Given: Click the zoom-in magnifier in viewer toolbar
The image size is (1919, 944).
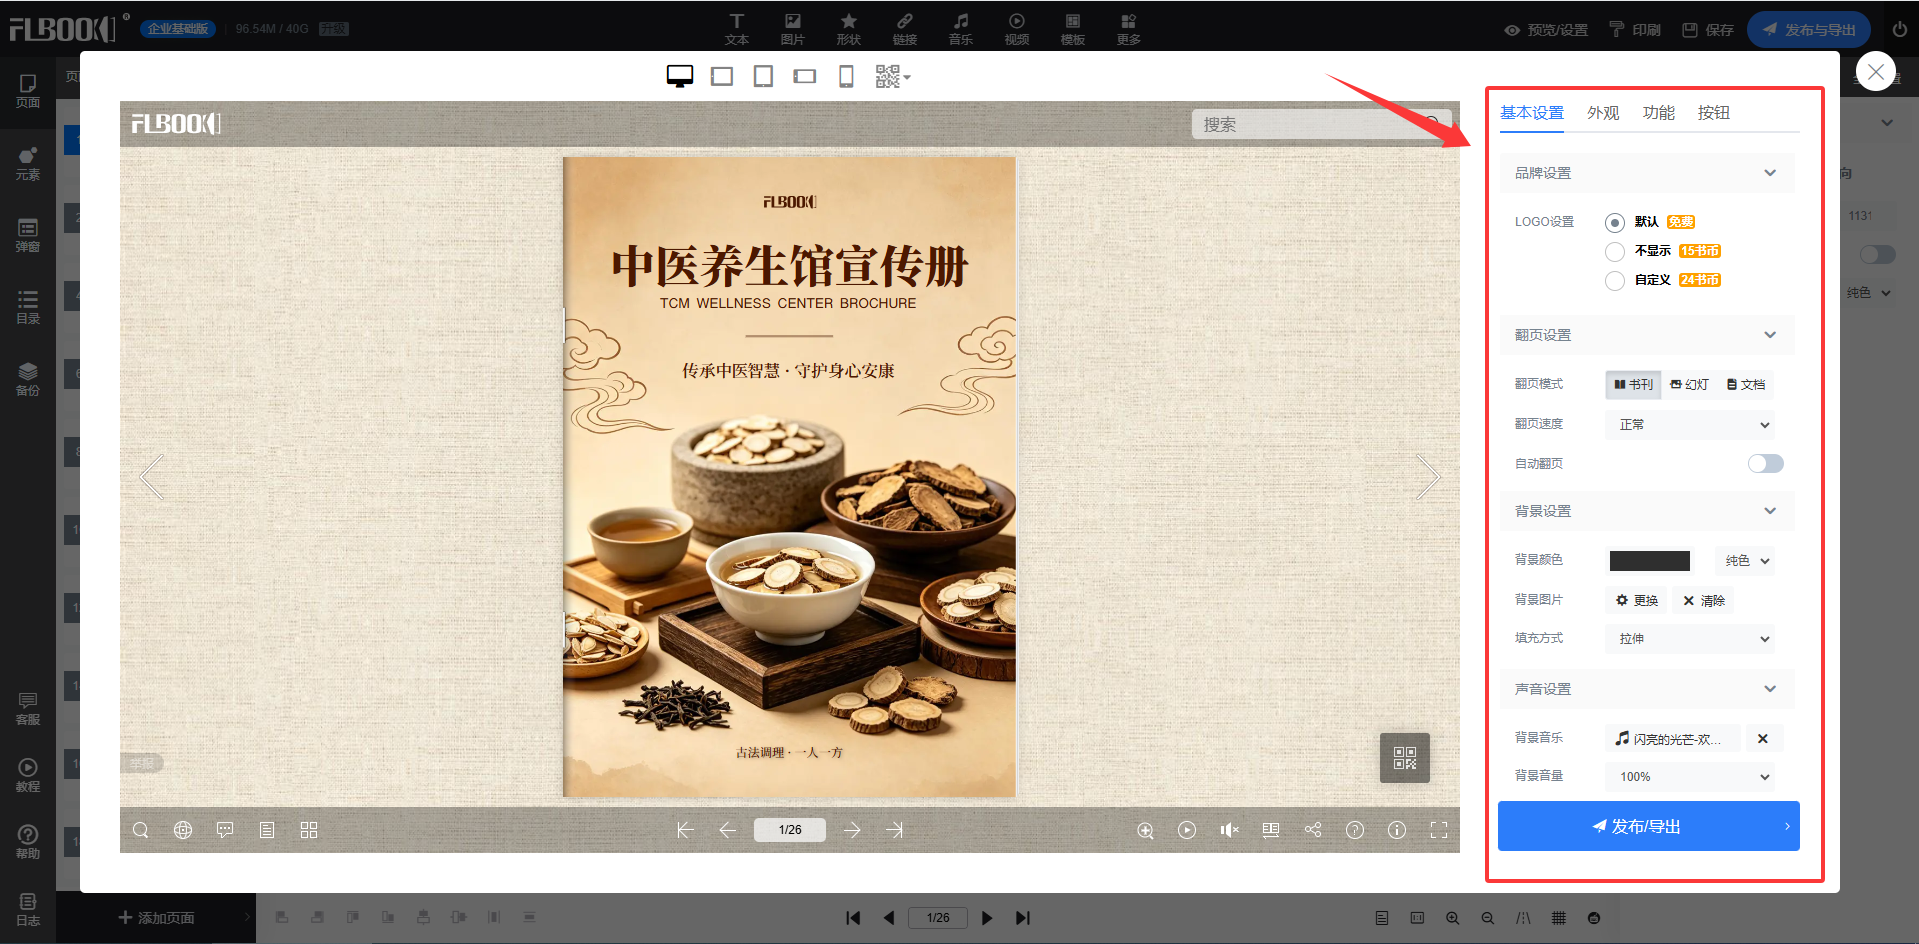Looking at the screenshot, I should [x=1145, y=830].
